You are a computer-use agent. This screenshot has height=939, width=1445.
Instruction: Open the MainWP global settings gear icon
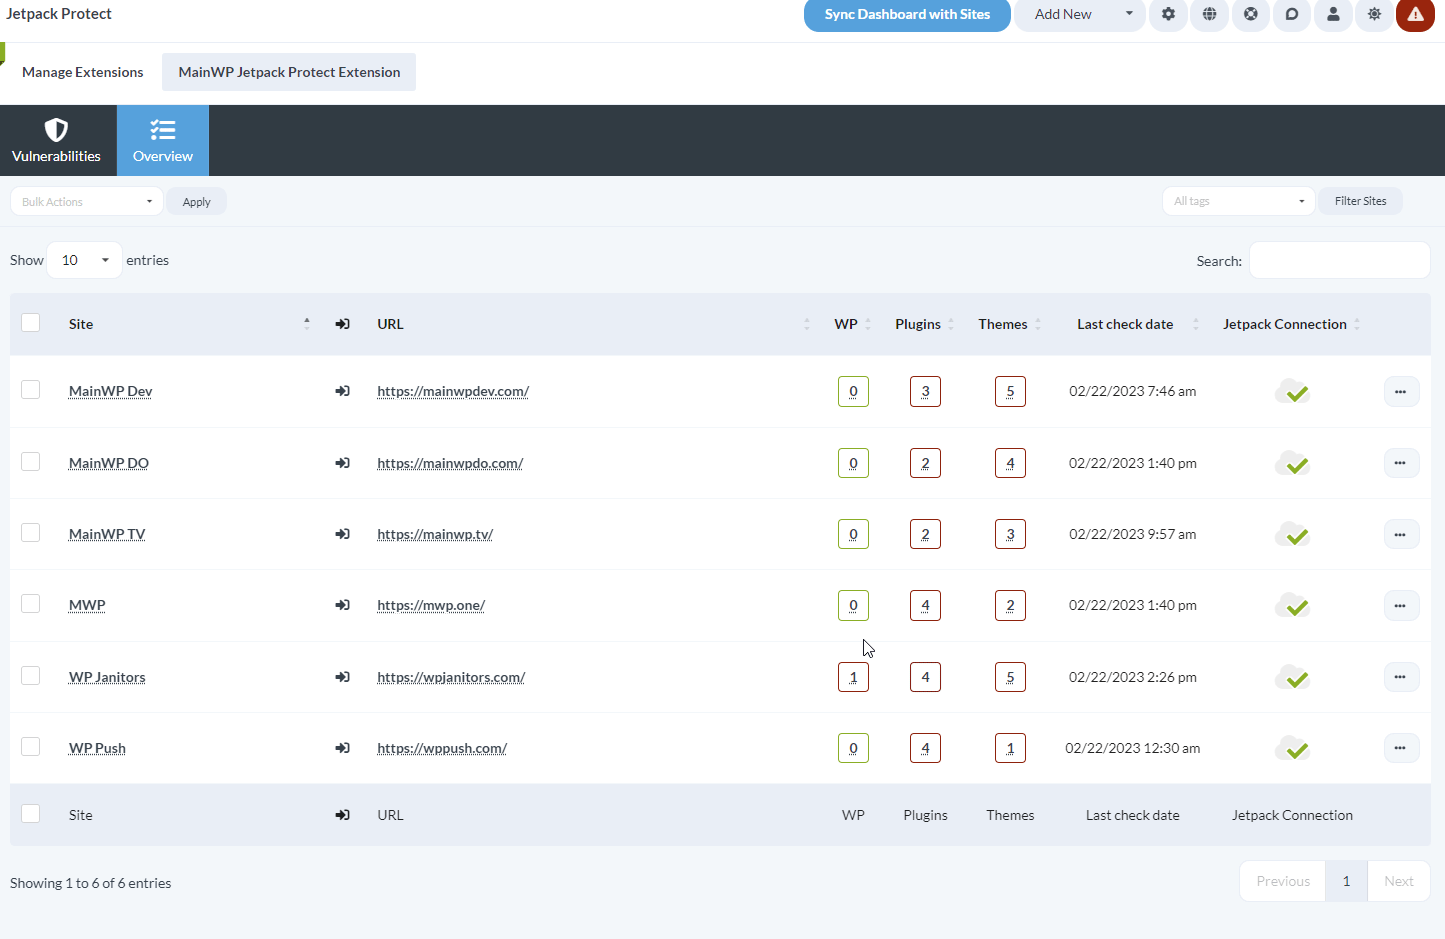coord(1168,15)
